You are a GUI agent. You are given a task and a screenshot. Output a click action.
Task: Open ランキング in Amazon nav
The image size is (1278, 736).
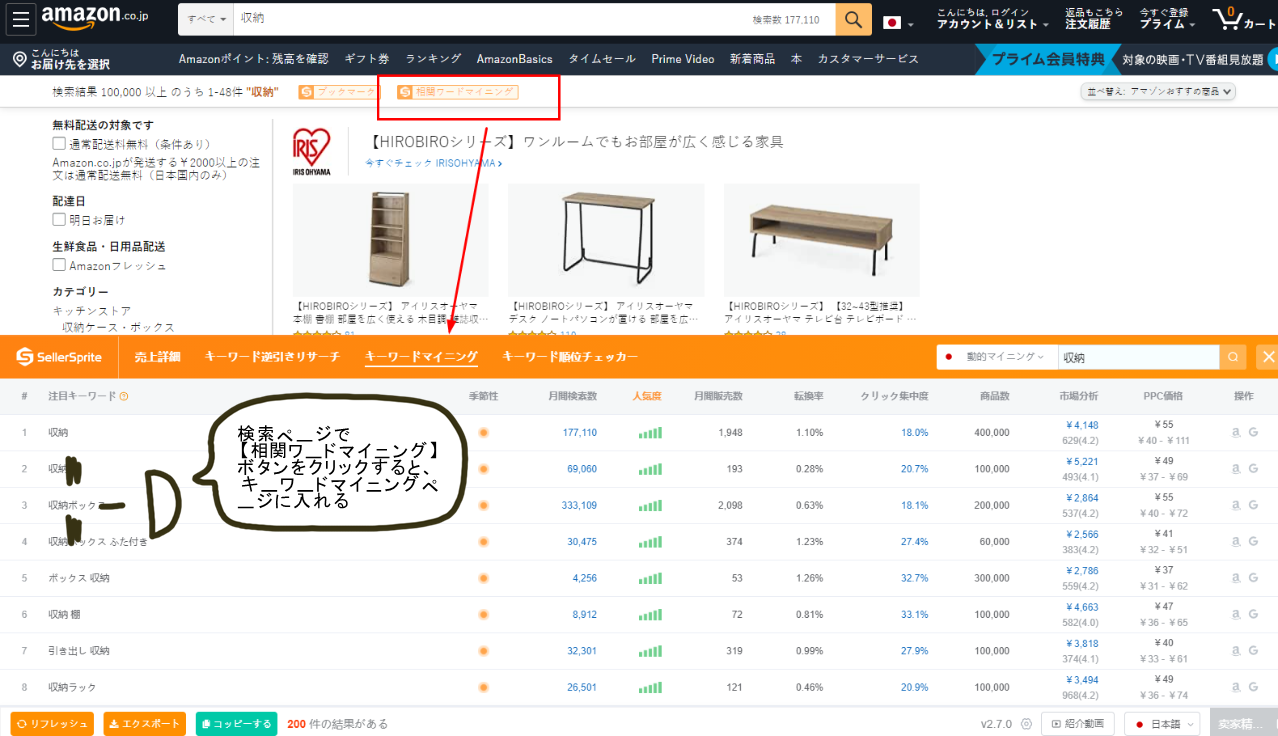tap(433, 59)
